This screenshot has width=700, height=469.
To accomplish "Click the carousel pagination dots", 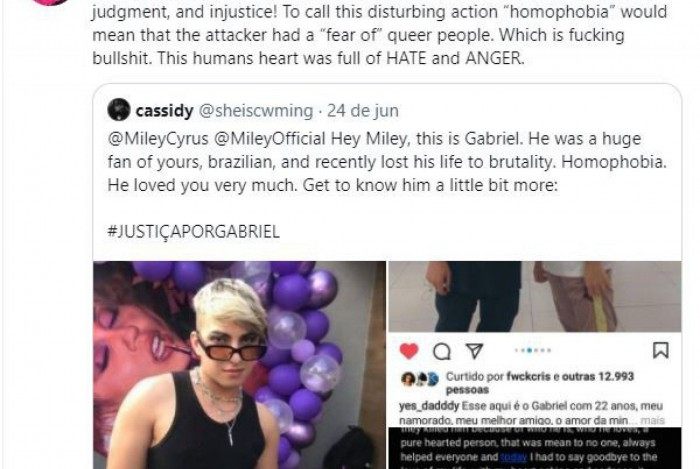I will (x=533, y=350).
